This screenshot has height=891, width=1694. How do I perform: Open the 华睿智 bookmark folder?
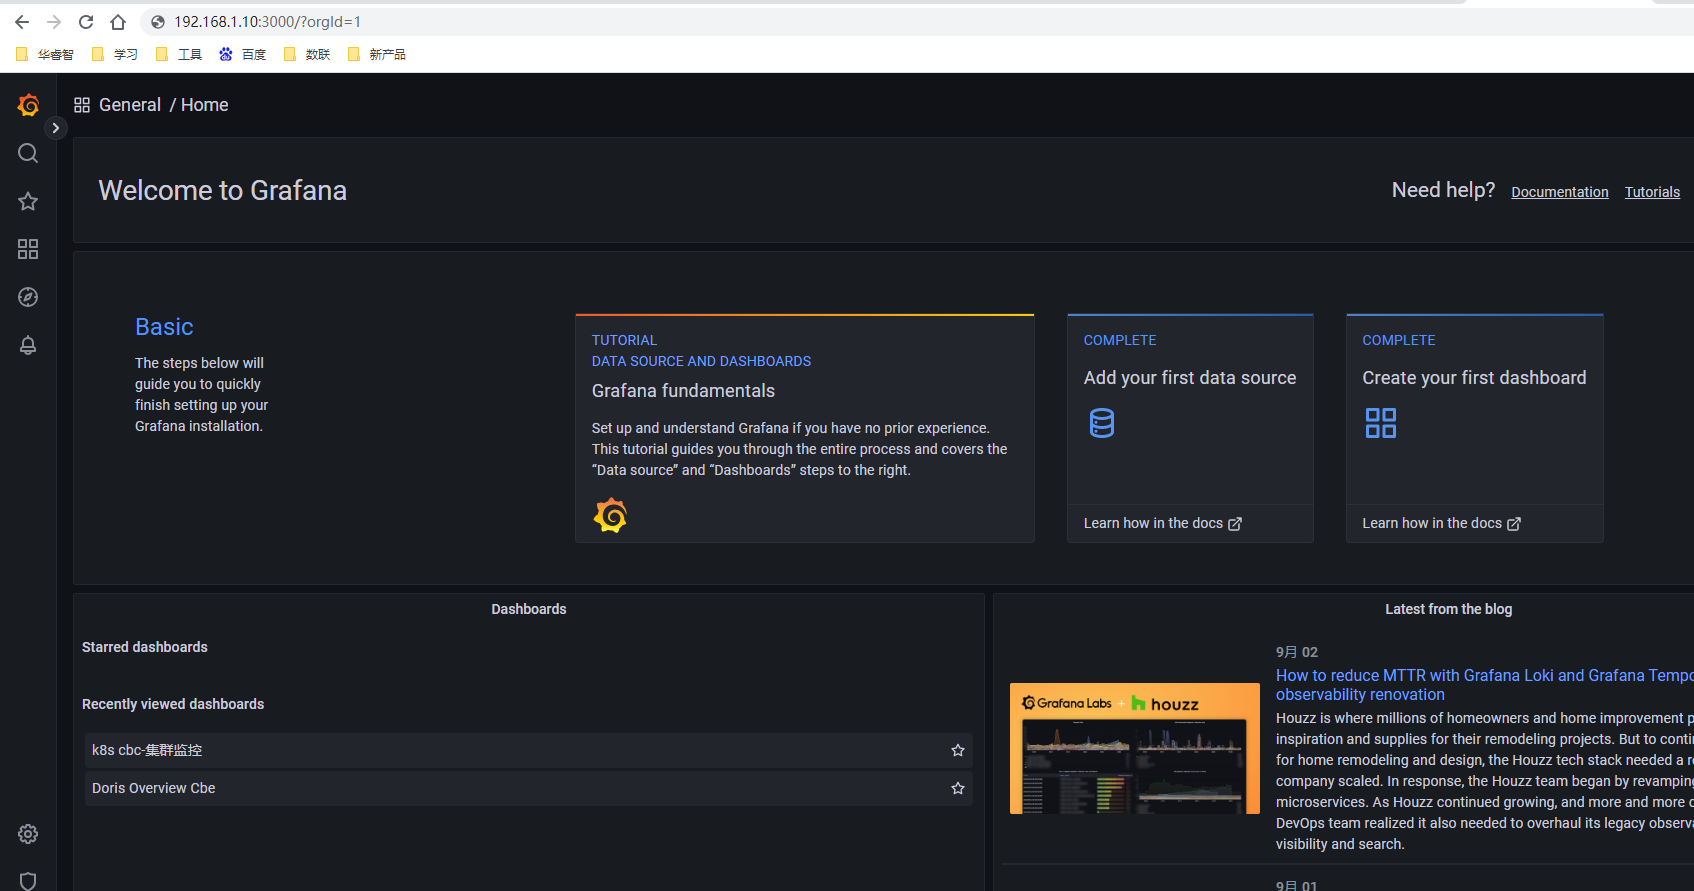click(x=44, y=54)
